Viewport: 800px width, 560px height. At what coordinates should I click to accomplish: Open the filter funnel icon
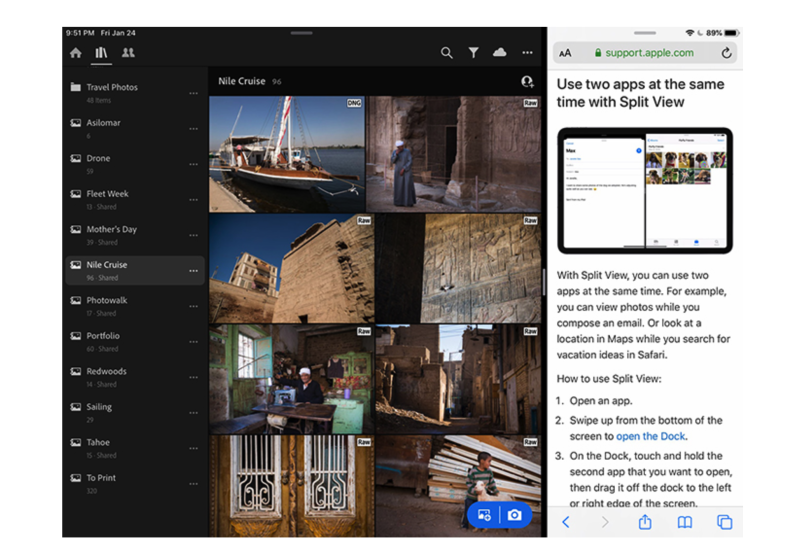tap(473, 53)
